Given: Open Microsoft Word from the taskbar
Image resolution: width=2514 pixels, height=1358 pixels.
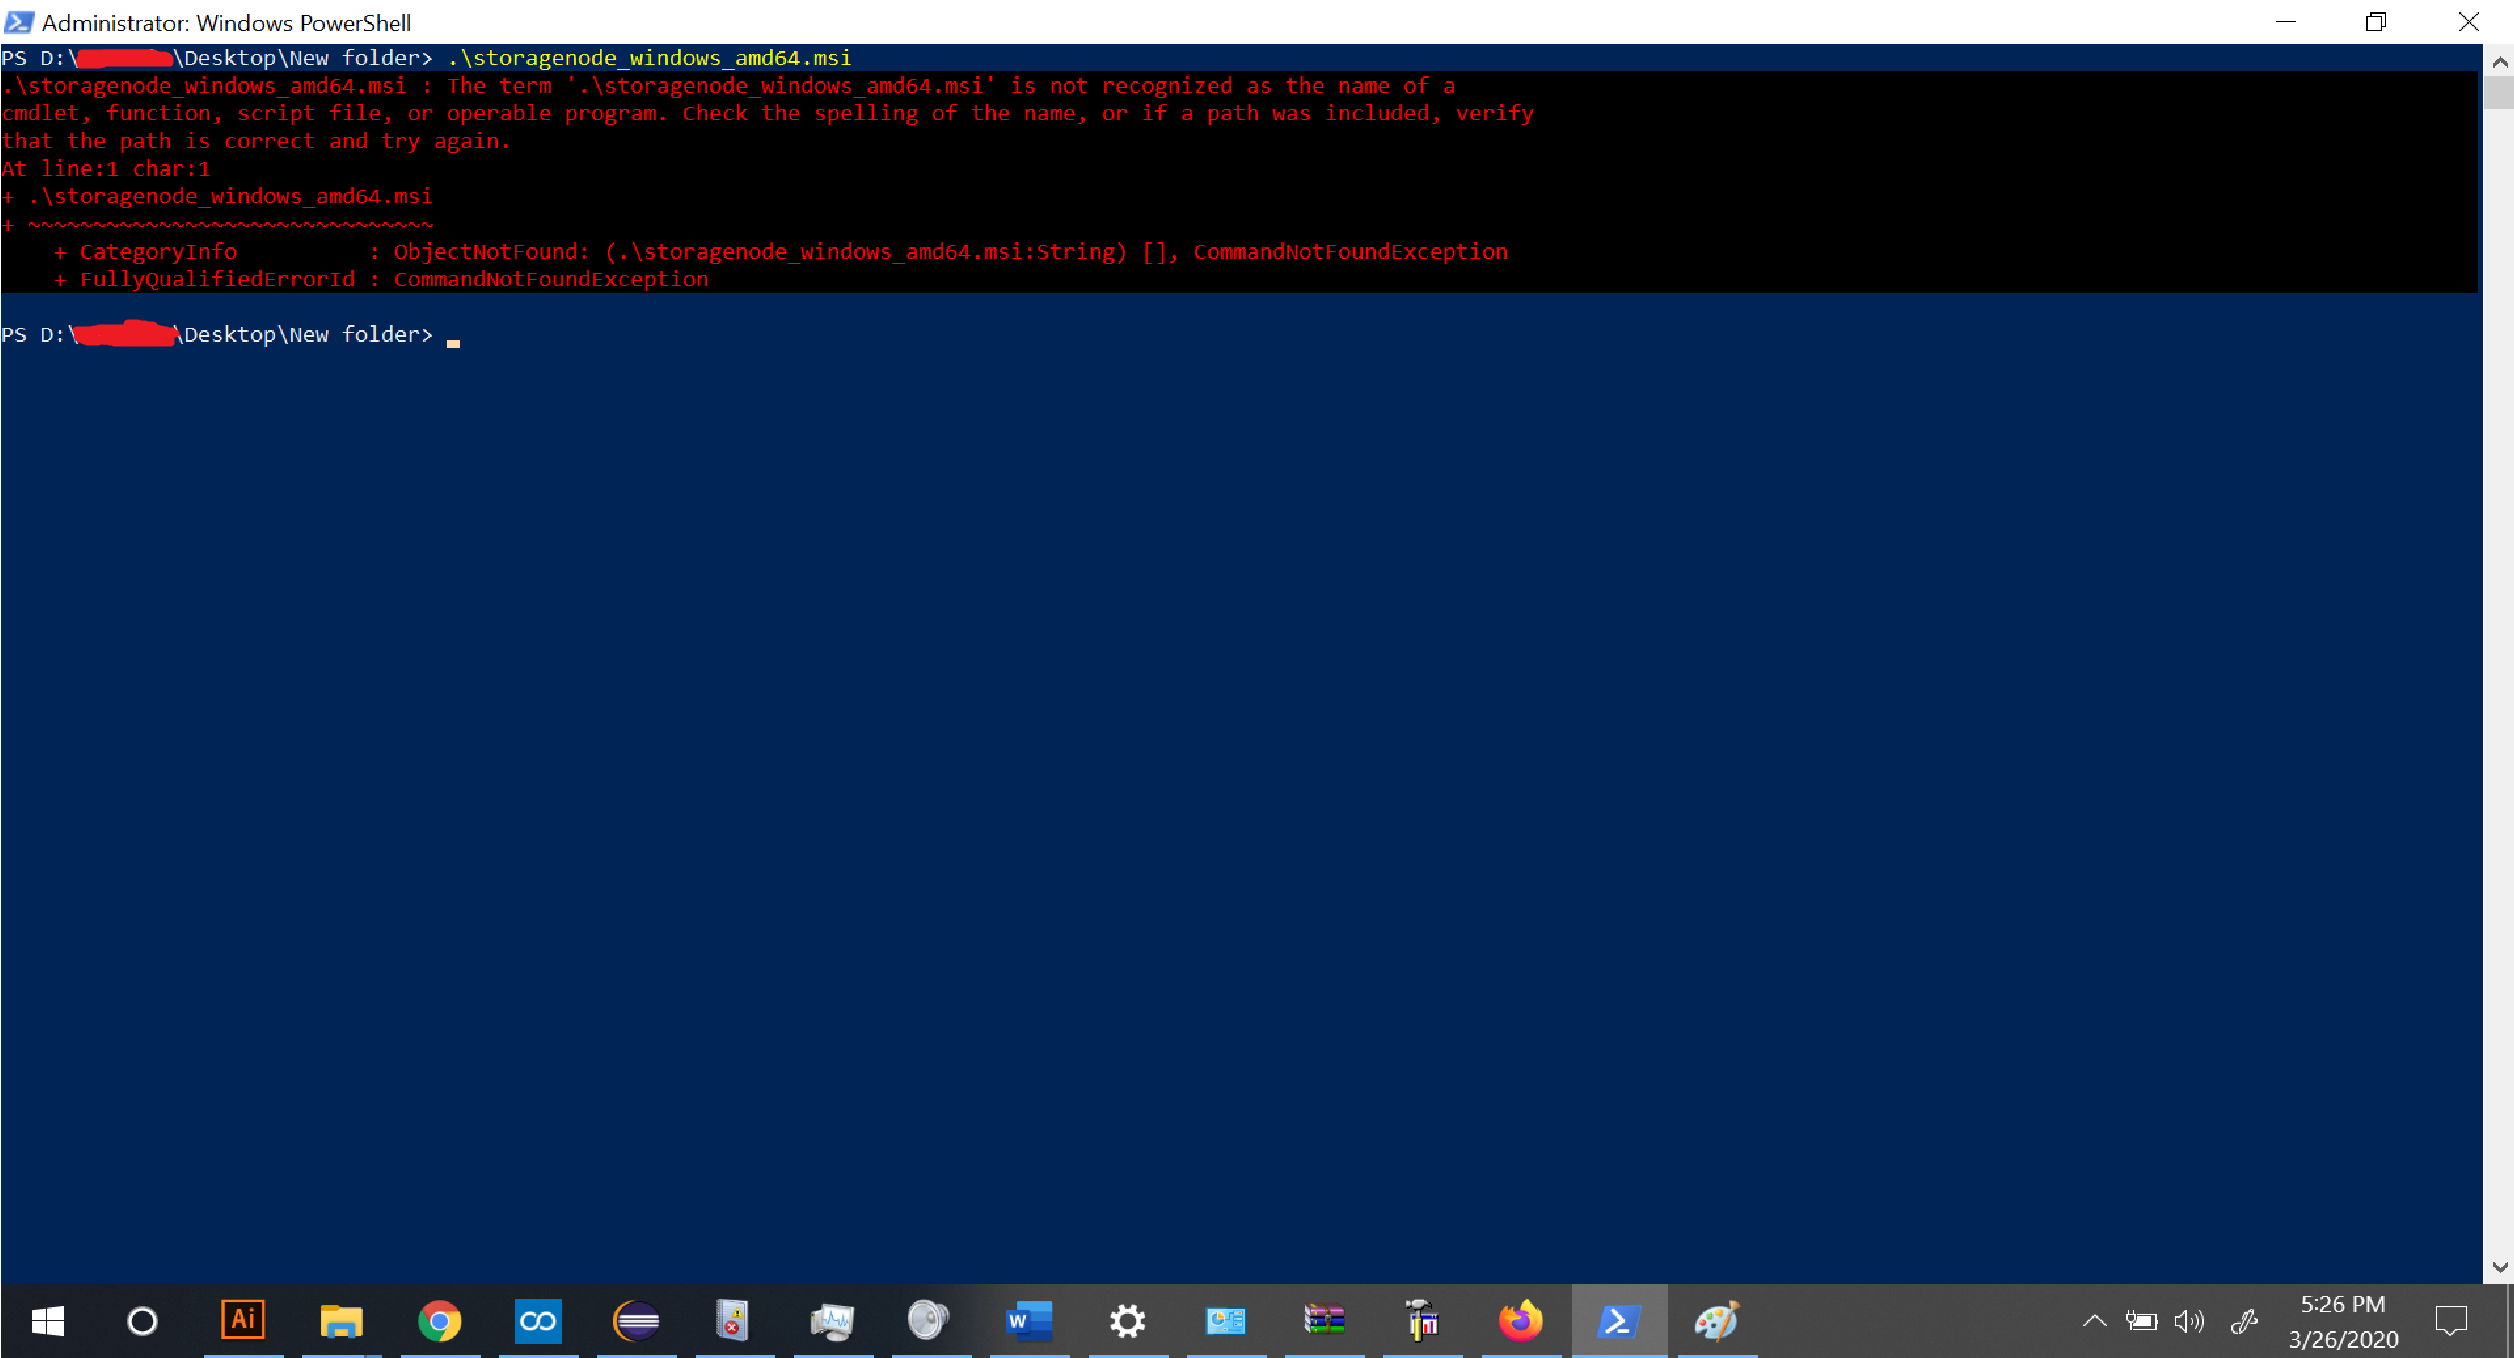Looking at the screenshot, I should (x=1028, y=1321).
